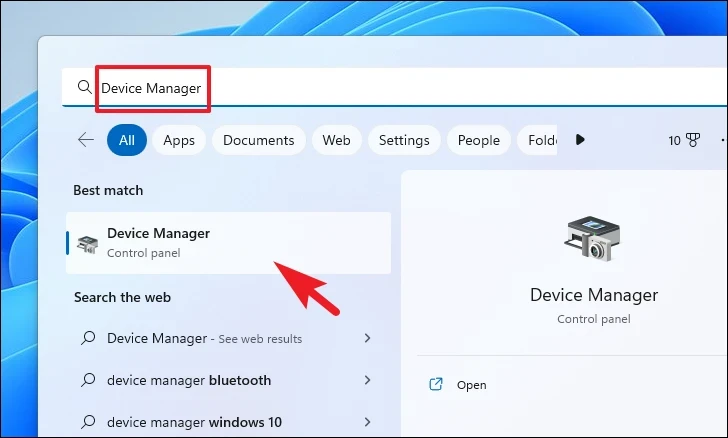Open Device Manager best match result
This screenshot has width=728, height=438.
click(228, 243)
